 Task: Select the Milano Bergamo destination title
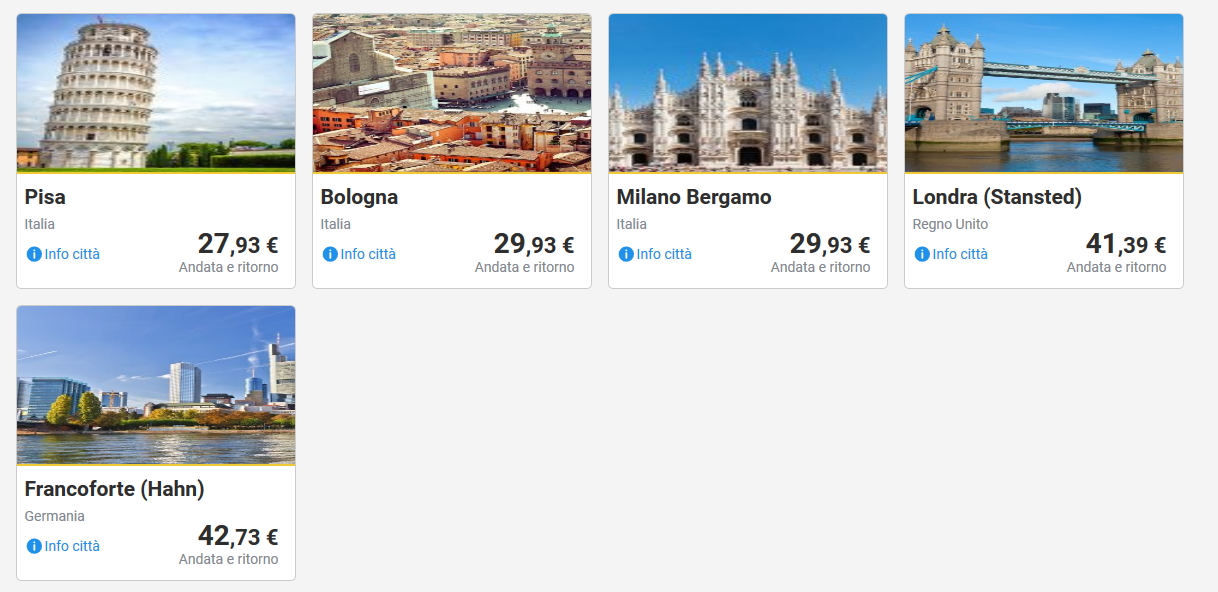tap(694, 197)
